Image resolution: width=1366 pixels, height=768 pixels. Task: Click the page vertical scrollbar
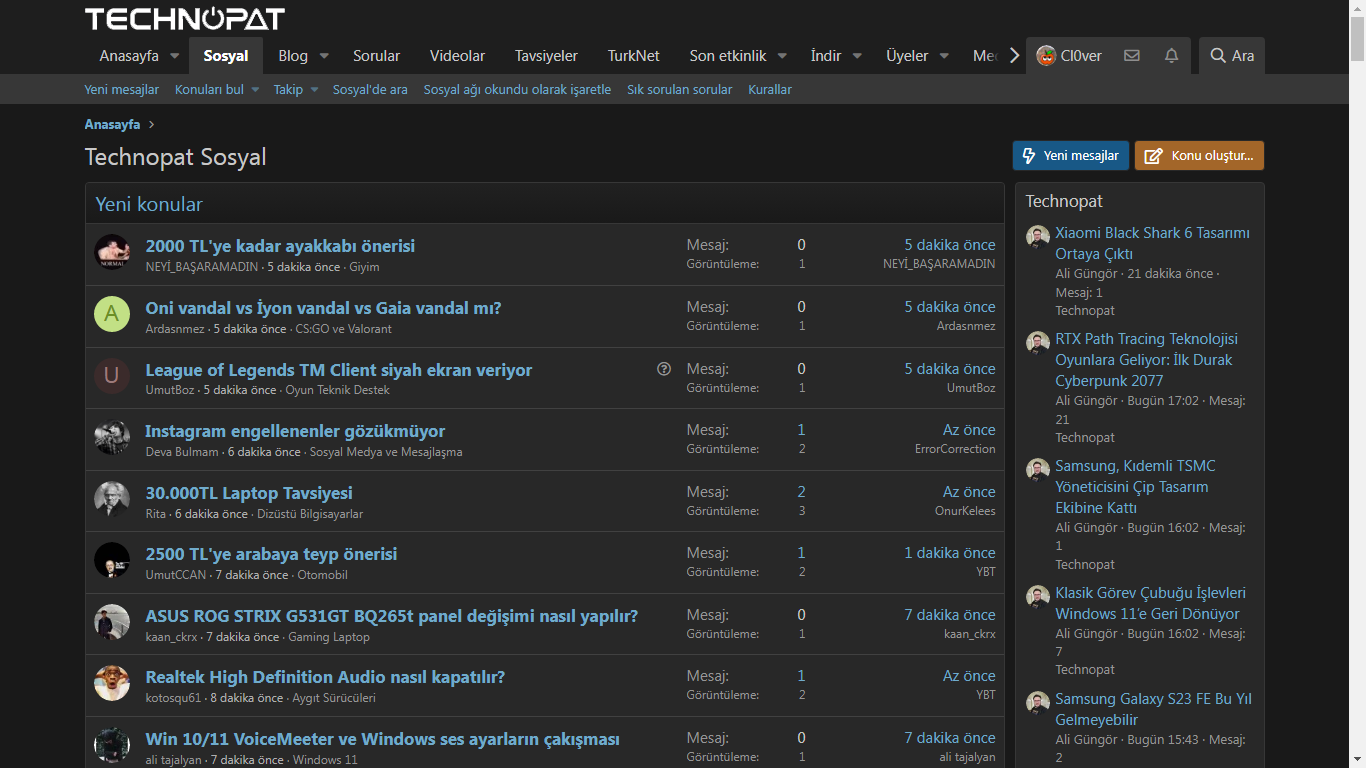point(1357,384)
